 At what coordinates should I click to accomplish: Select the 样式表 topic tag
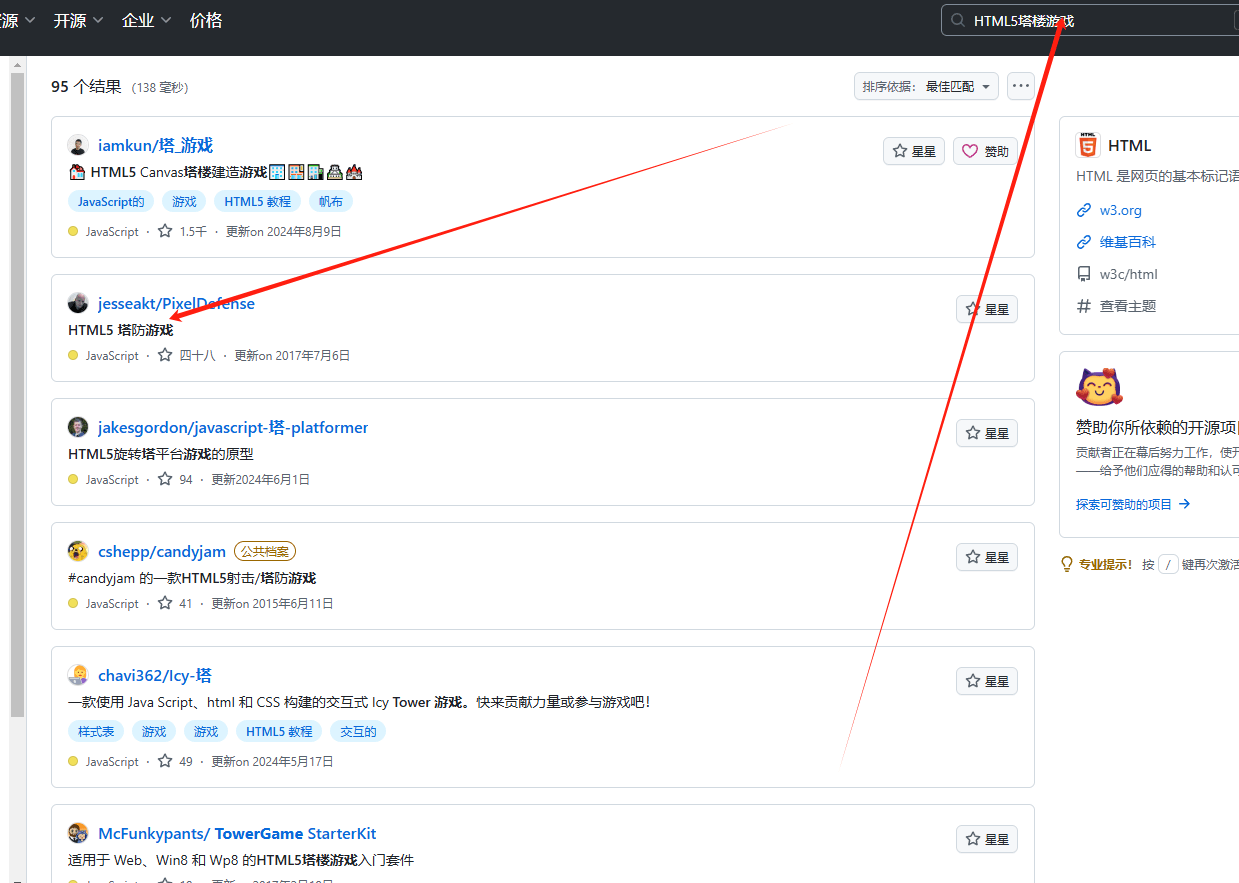pos(96,731)
